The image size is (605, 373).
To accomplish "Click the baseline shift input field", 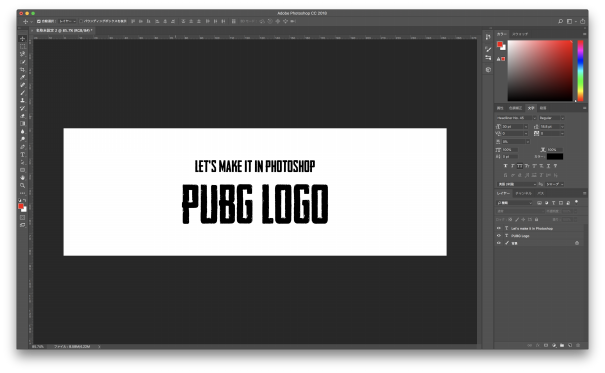I will tap(509, 157).
